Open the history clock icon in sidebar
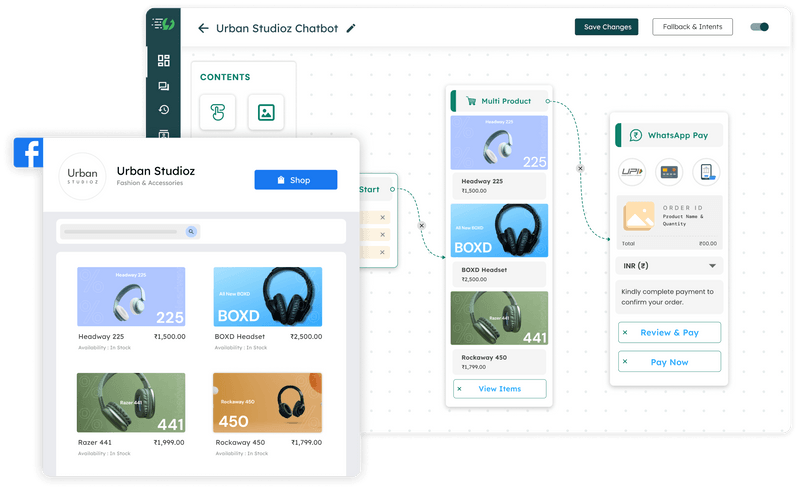This screenshot has width=800, height=490. tap(164, 110)
